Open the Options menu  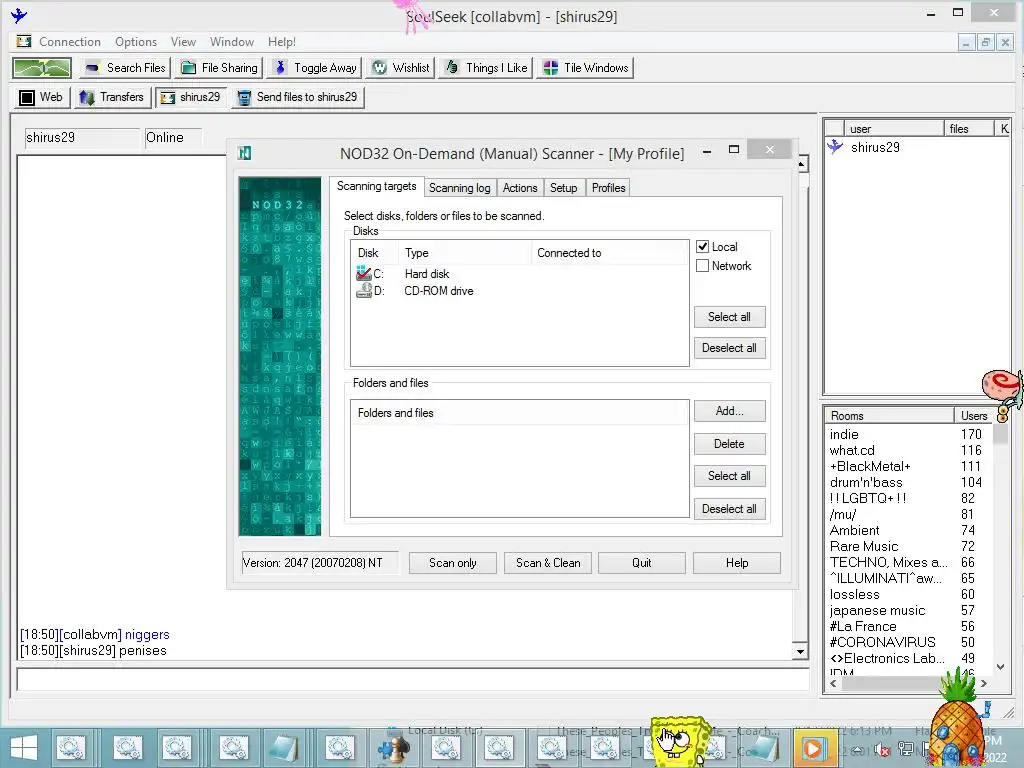[x=136, y=42]
